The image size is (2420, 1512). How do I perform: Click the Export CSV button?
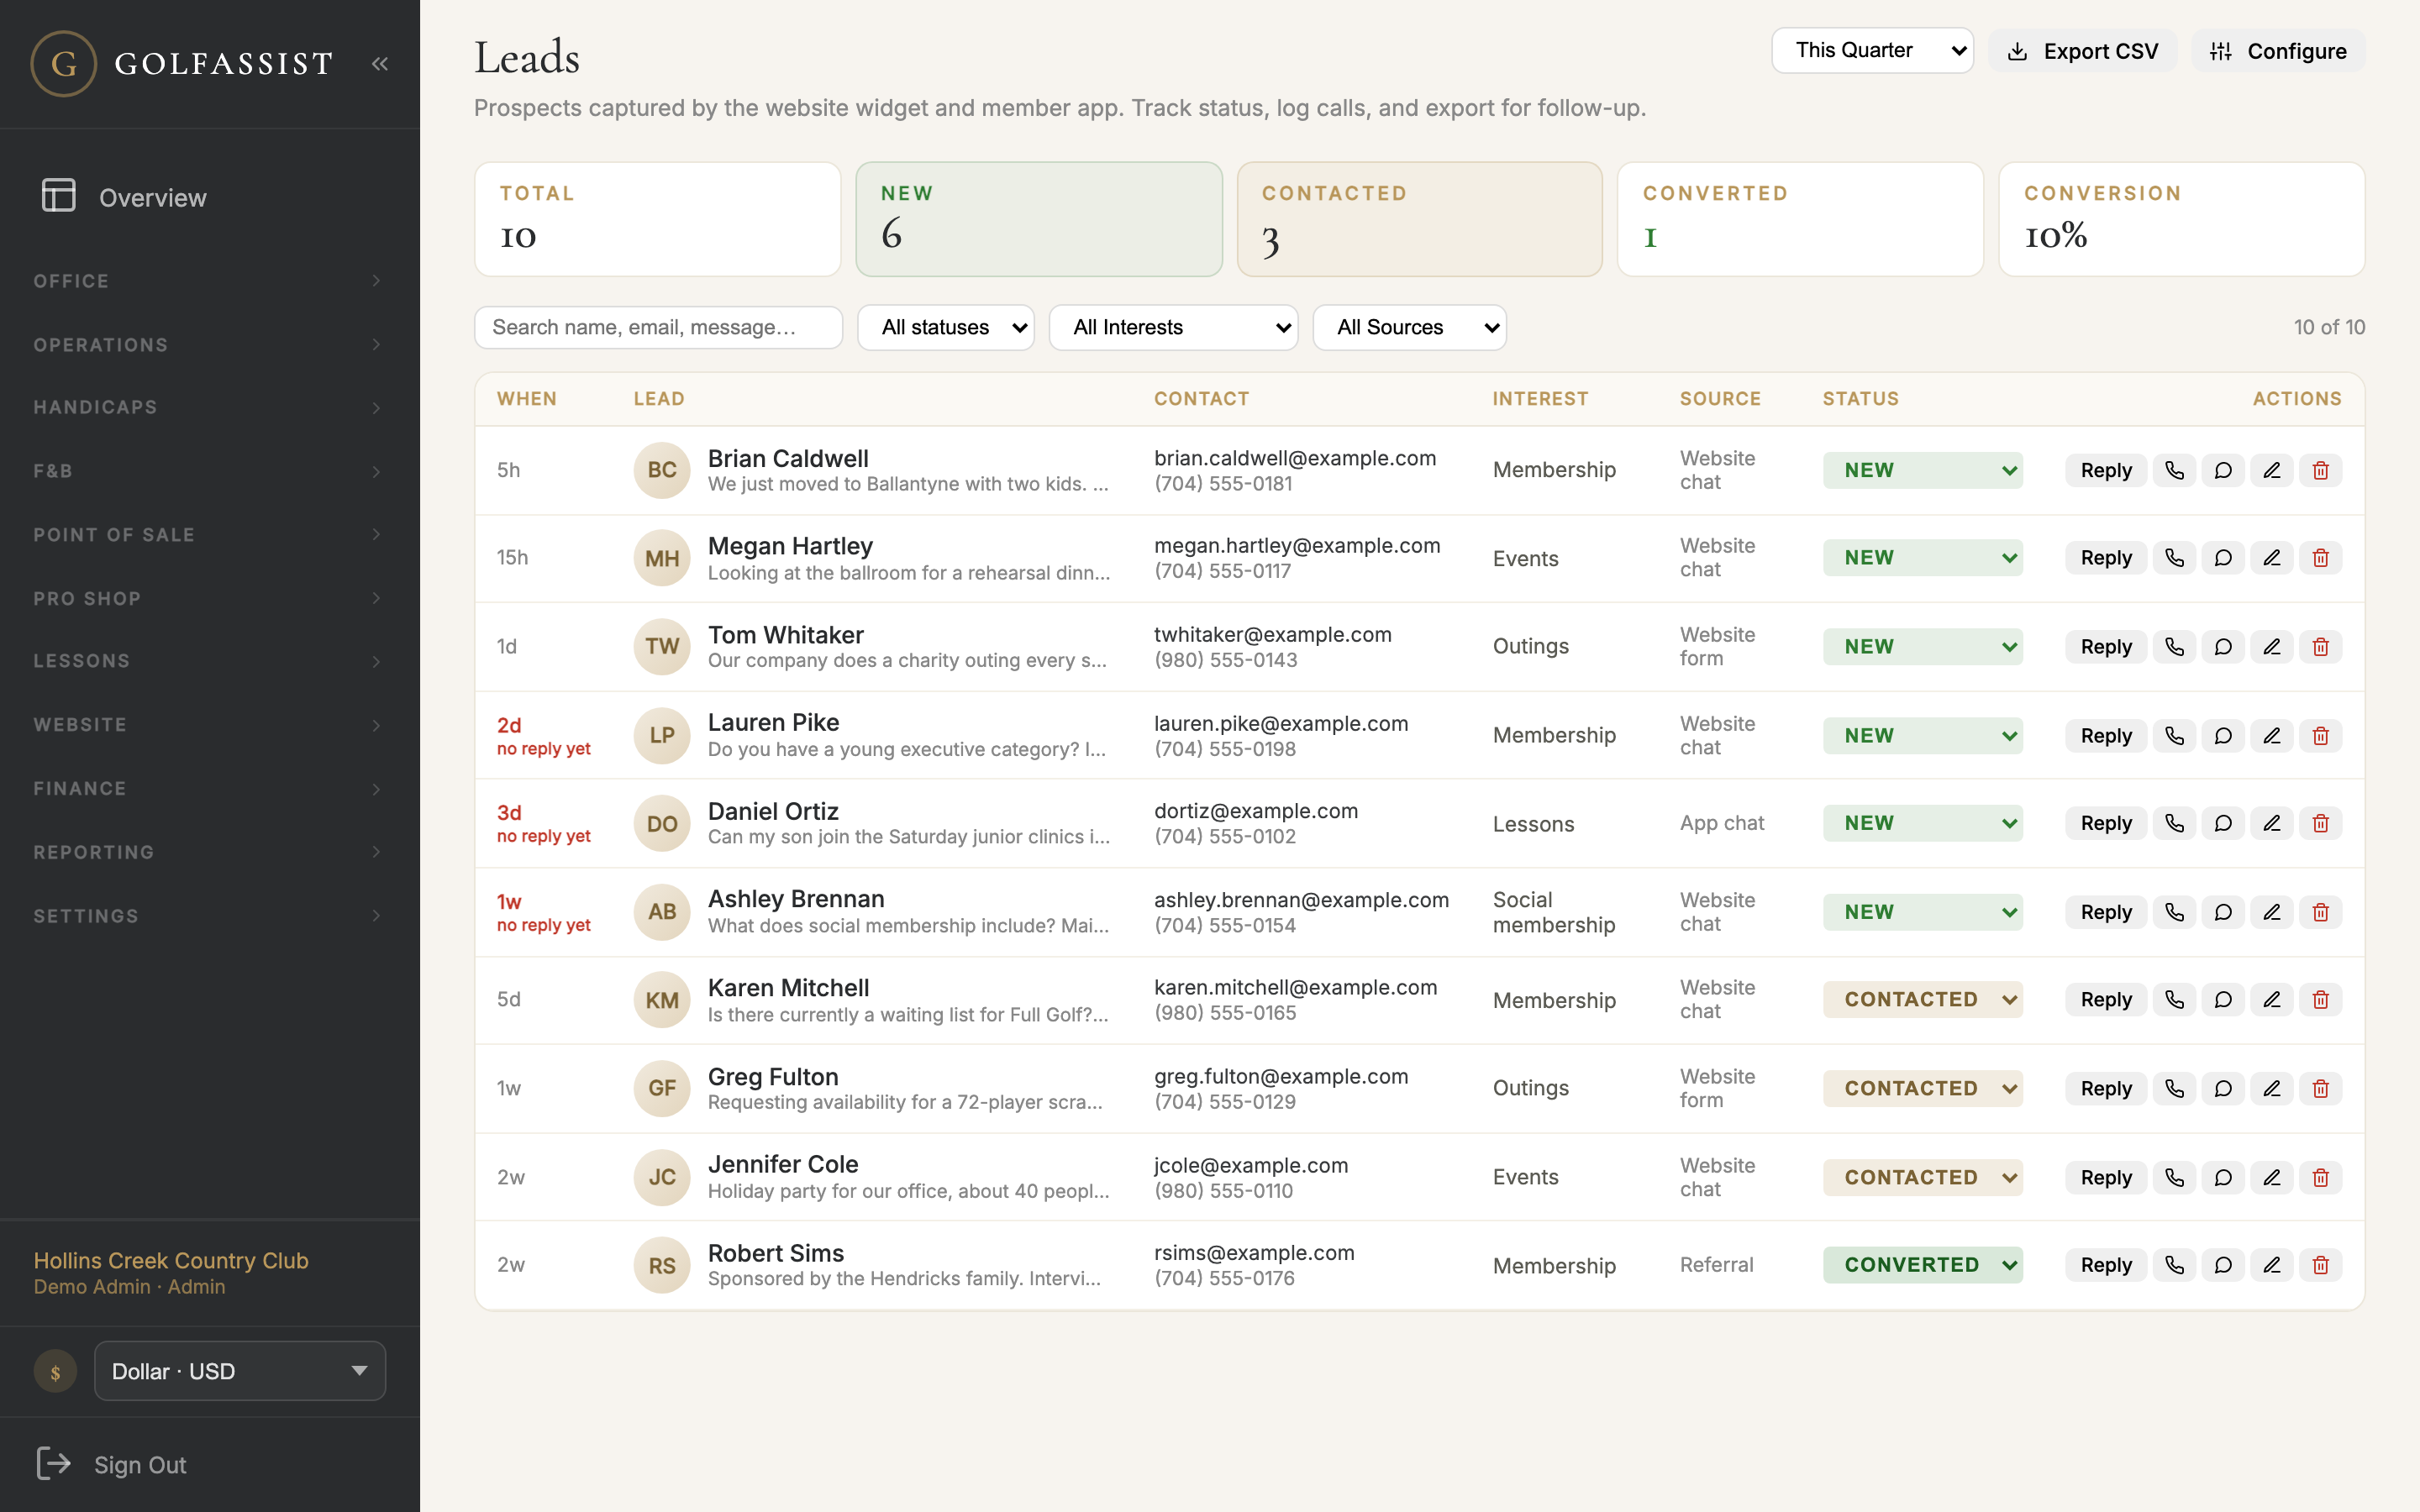(x=2083, y=51)
